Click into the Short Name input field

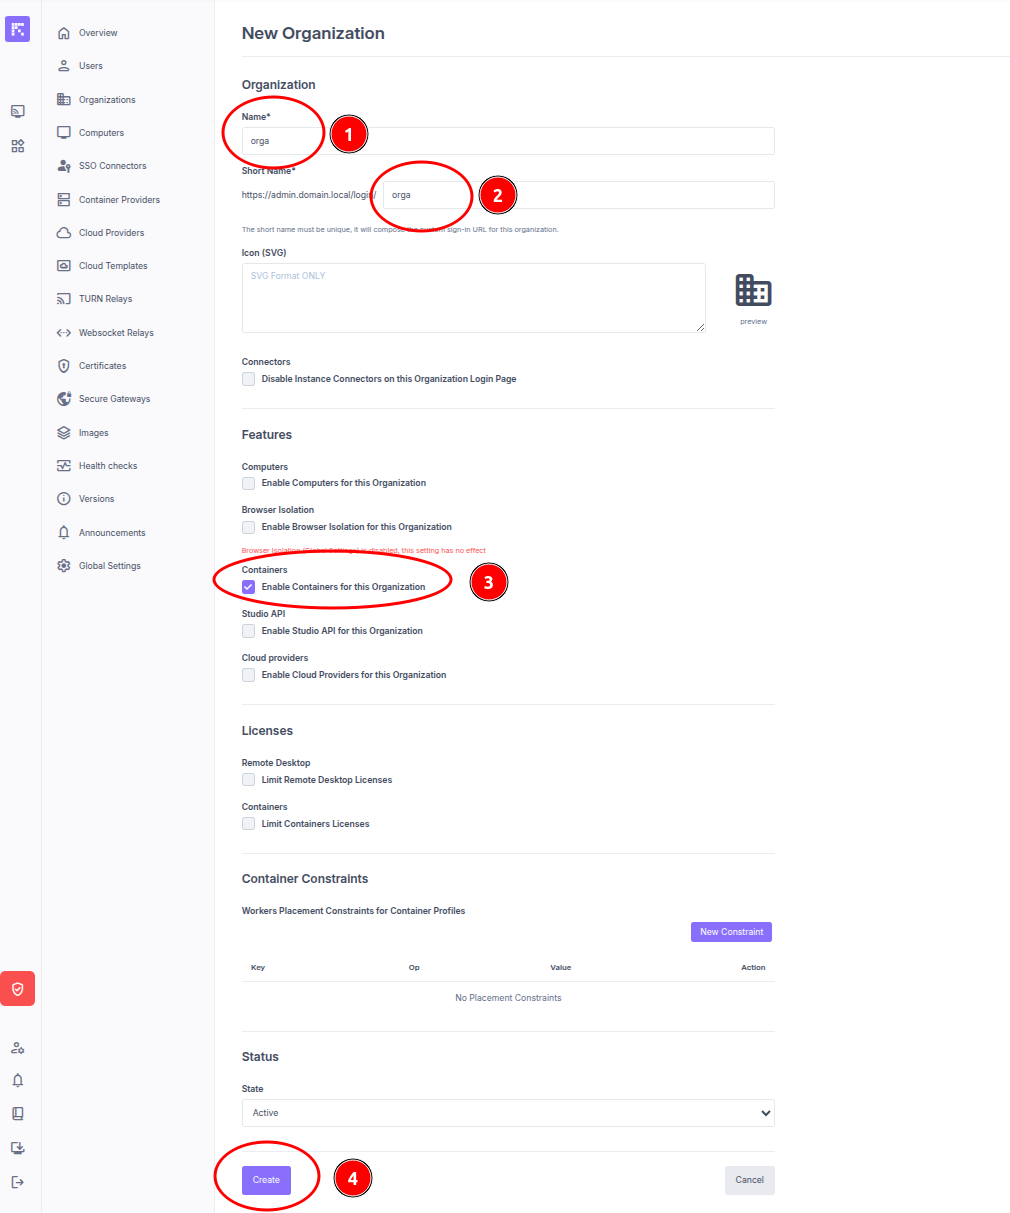[x=579, y=195]
